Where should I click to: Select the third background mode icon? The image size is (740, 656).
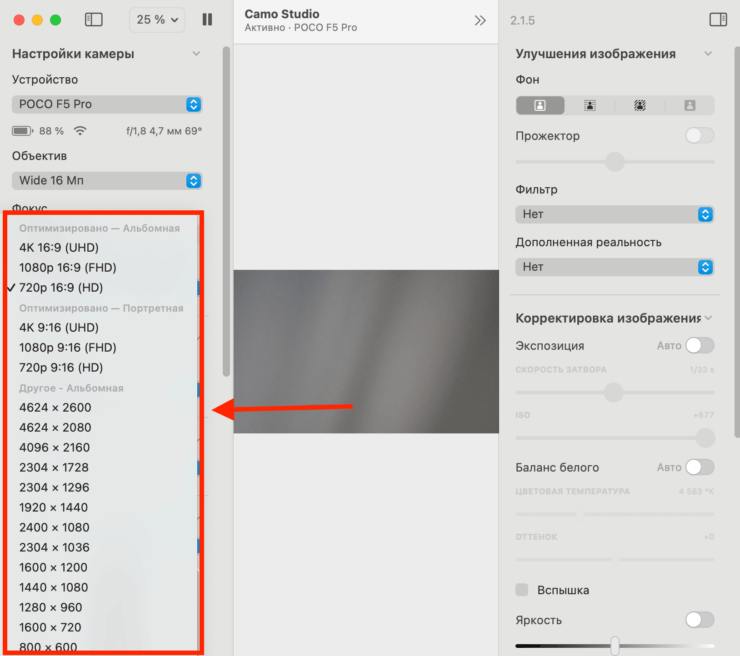pyautogui.click(x=640, y=105)
